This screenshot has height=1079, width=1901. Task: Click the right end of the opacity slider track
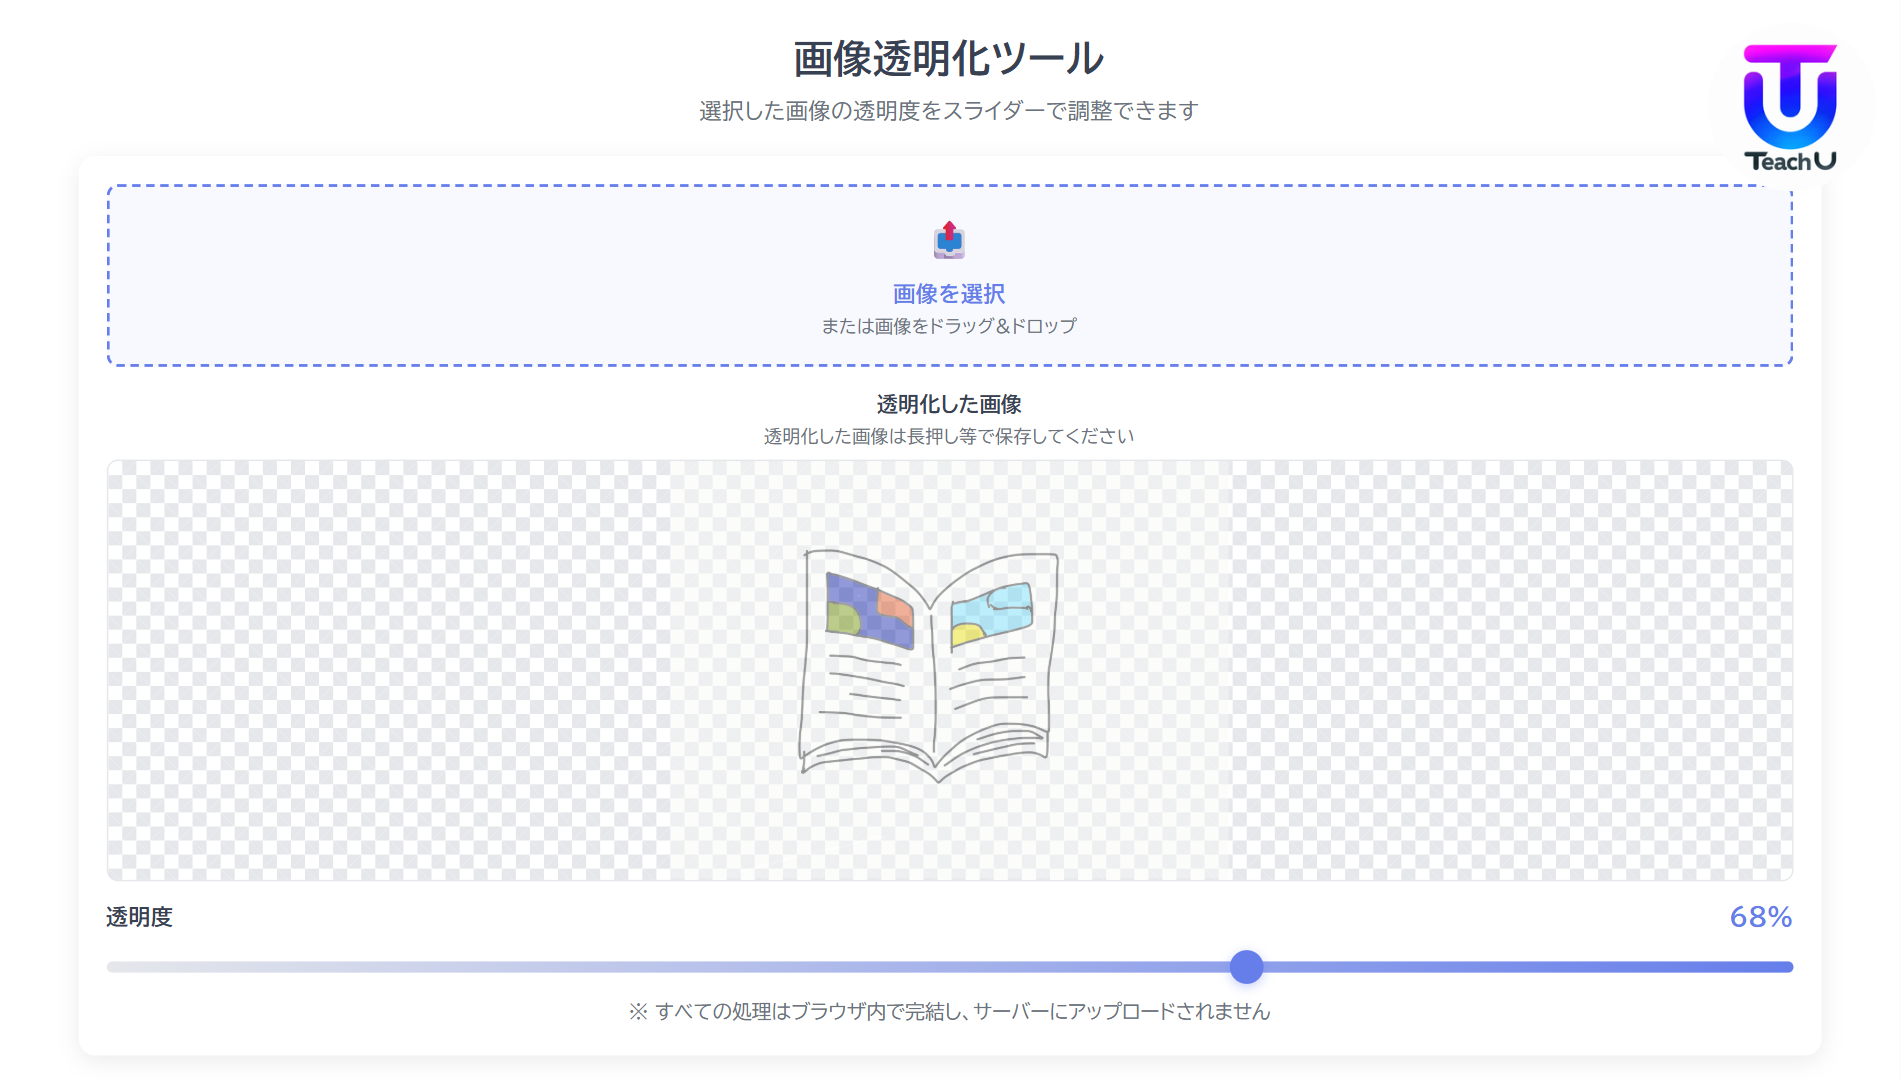click(x=1785, y=967)
